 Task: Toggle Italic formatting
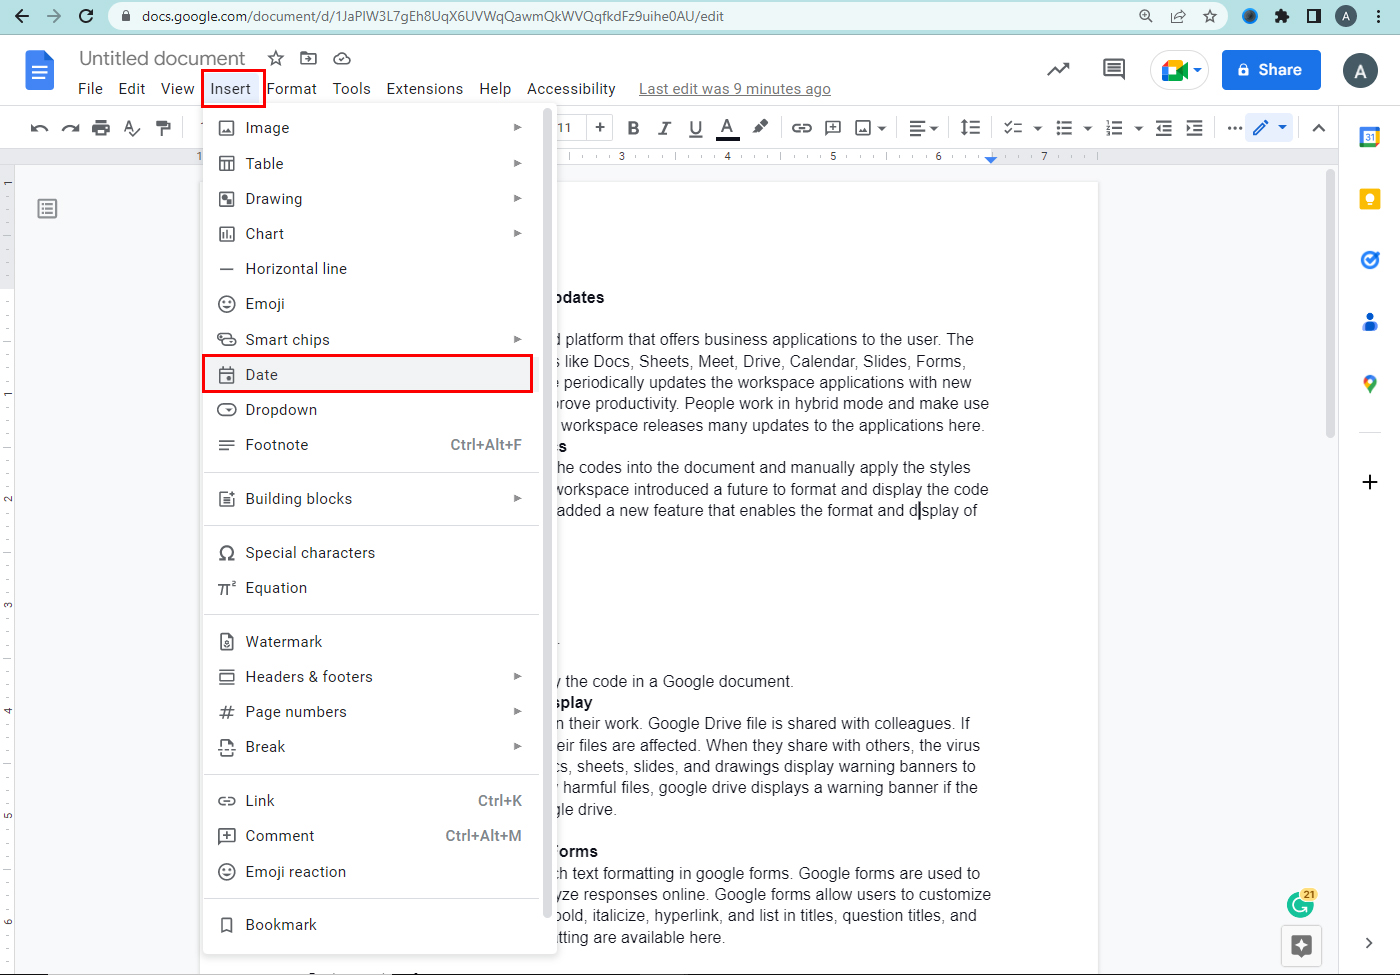pyautogui.click(x=664, y=128)
